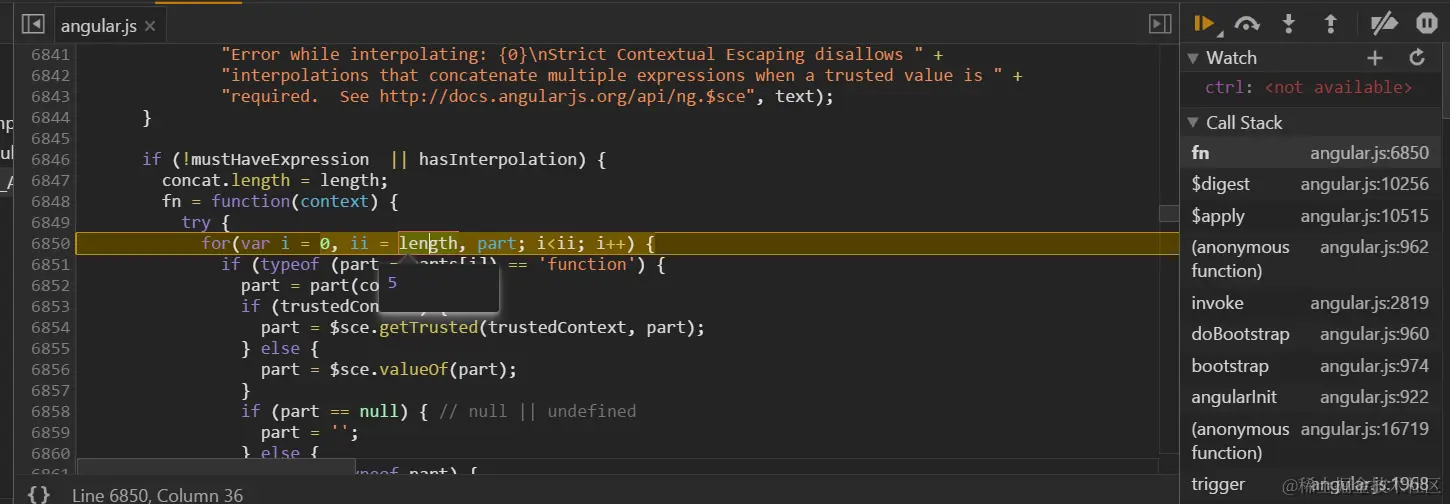Screen dimensions: 1450x504
Task: Open the angular.js:922 source link
Action: [1374, 397]
